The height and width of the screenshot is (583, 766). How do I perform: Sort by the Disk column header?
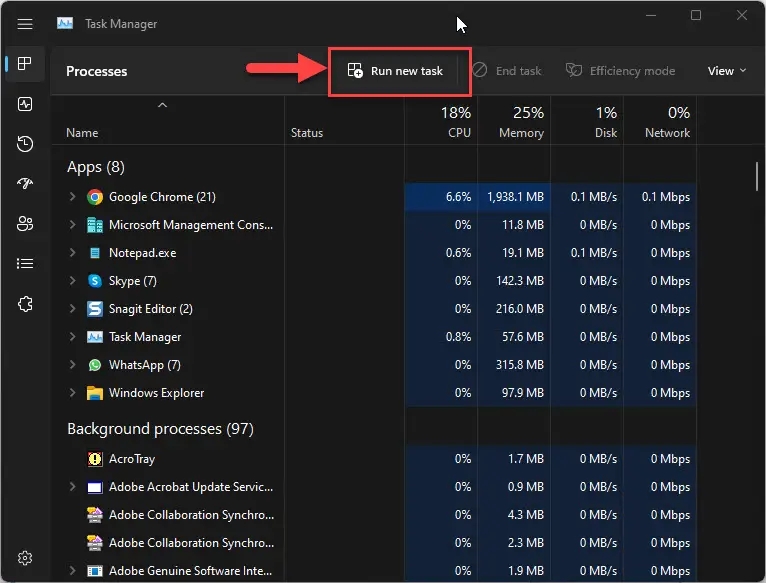[587, 121]
